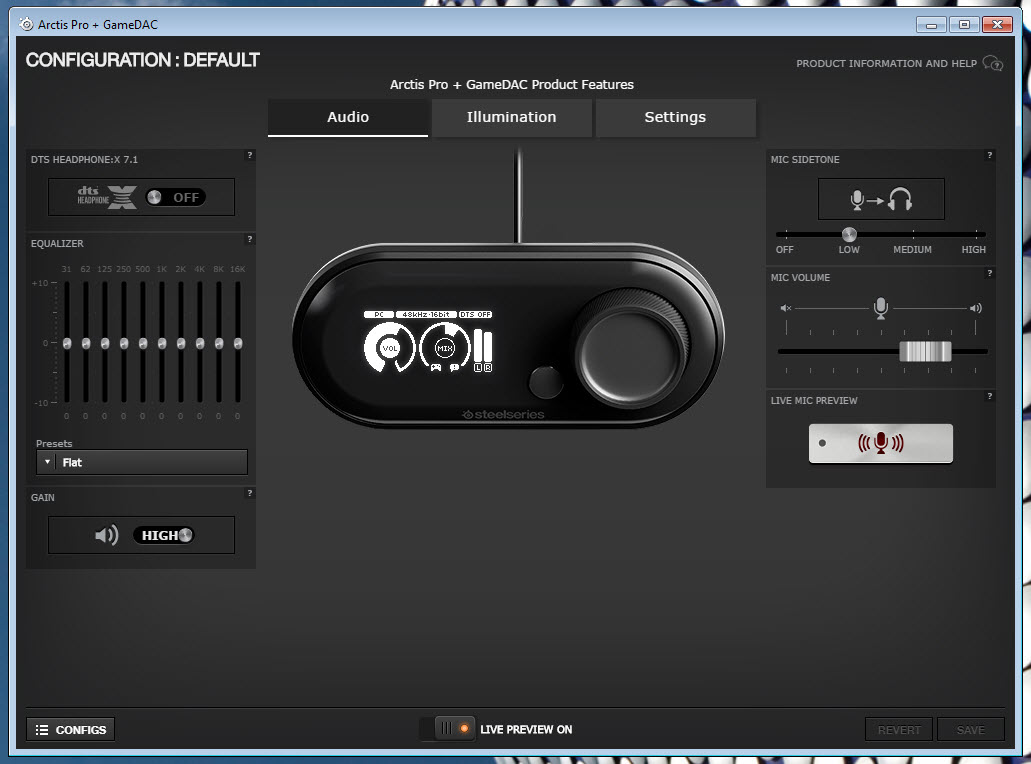Screen dimensions: 1031x764
Task: Click the 1K equalizer slider
Action: [x=162, y=343]
